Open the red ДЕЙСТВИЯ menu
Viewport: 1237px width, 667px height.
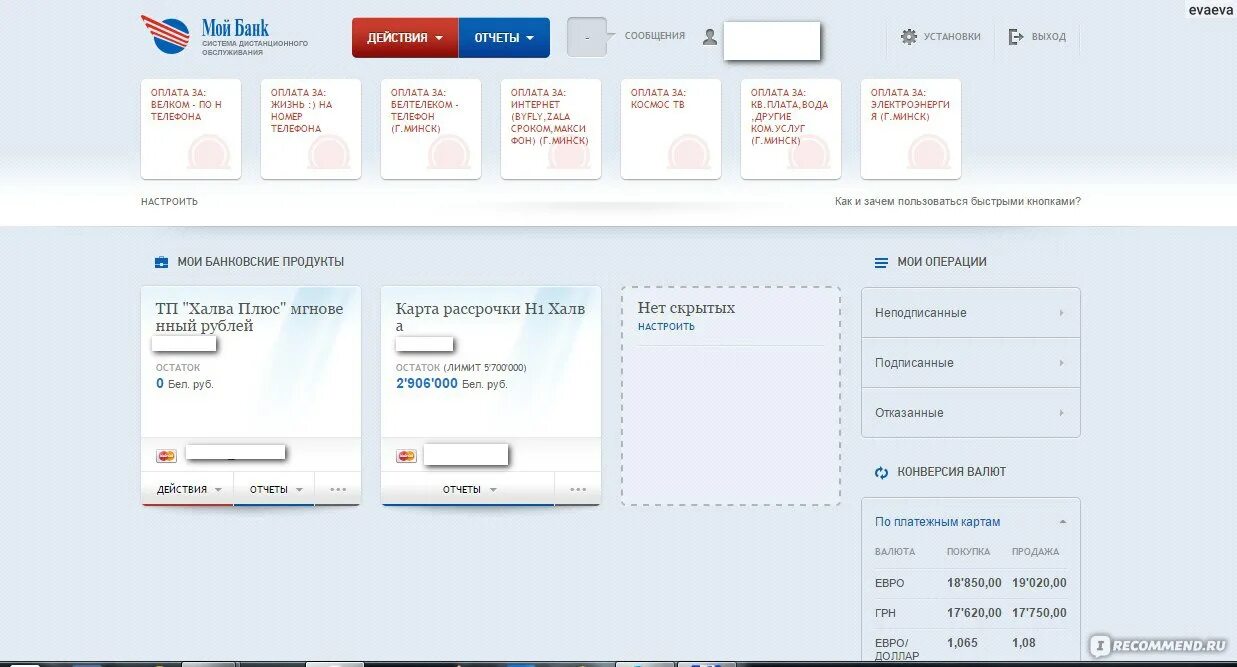[x=404, y=36]
